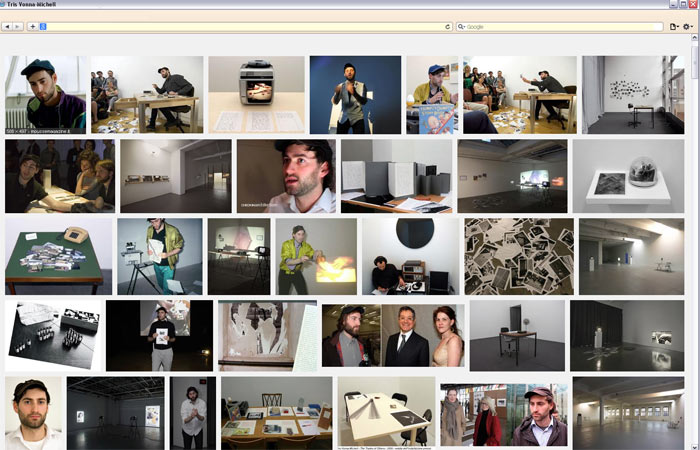Screen dimensions: 700x450
Task: Open photo of man in yellow-green jacket holding papers
Action: coord(160,256)
